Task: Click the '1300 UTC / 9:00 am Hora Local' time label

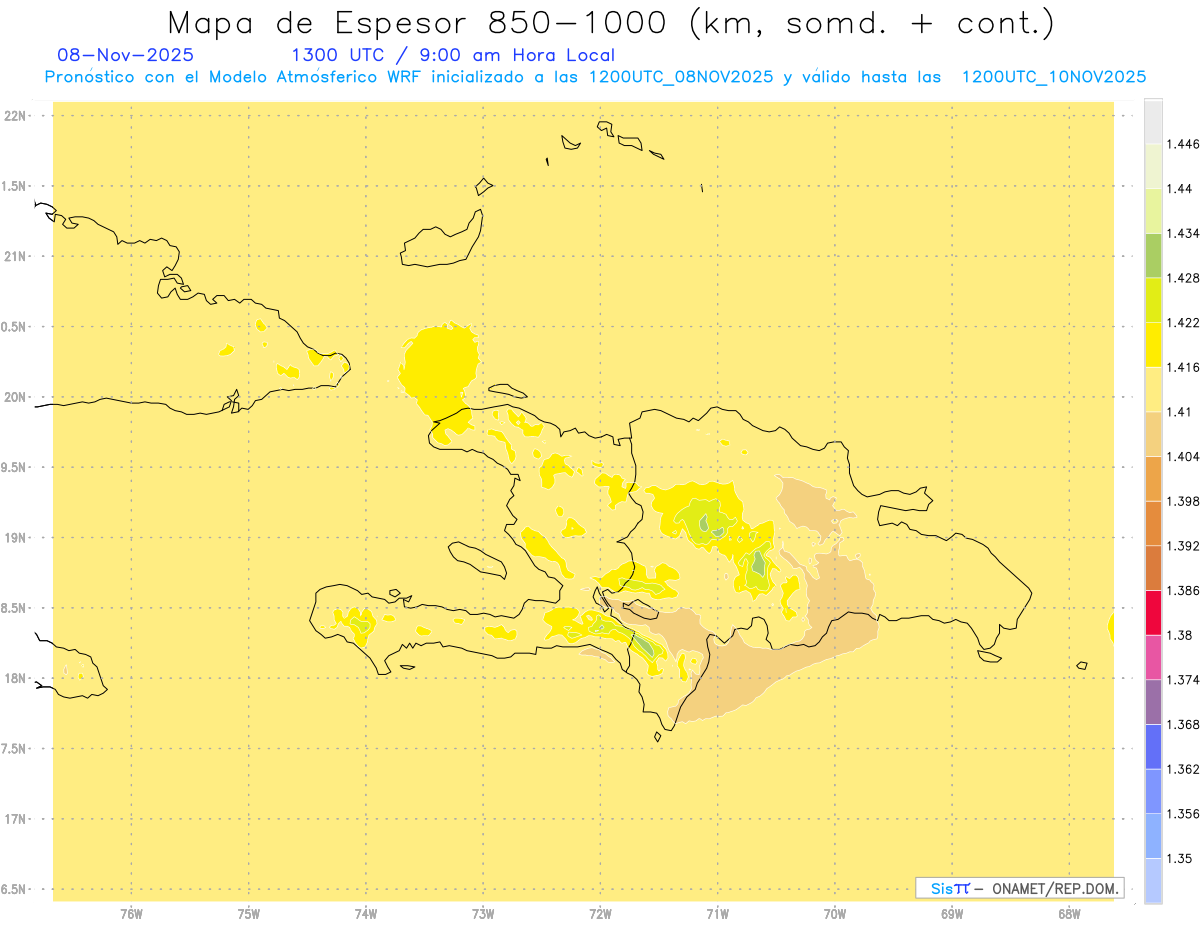Action: [x=452, y=56]
